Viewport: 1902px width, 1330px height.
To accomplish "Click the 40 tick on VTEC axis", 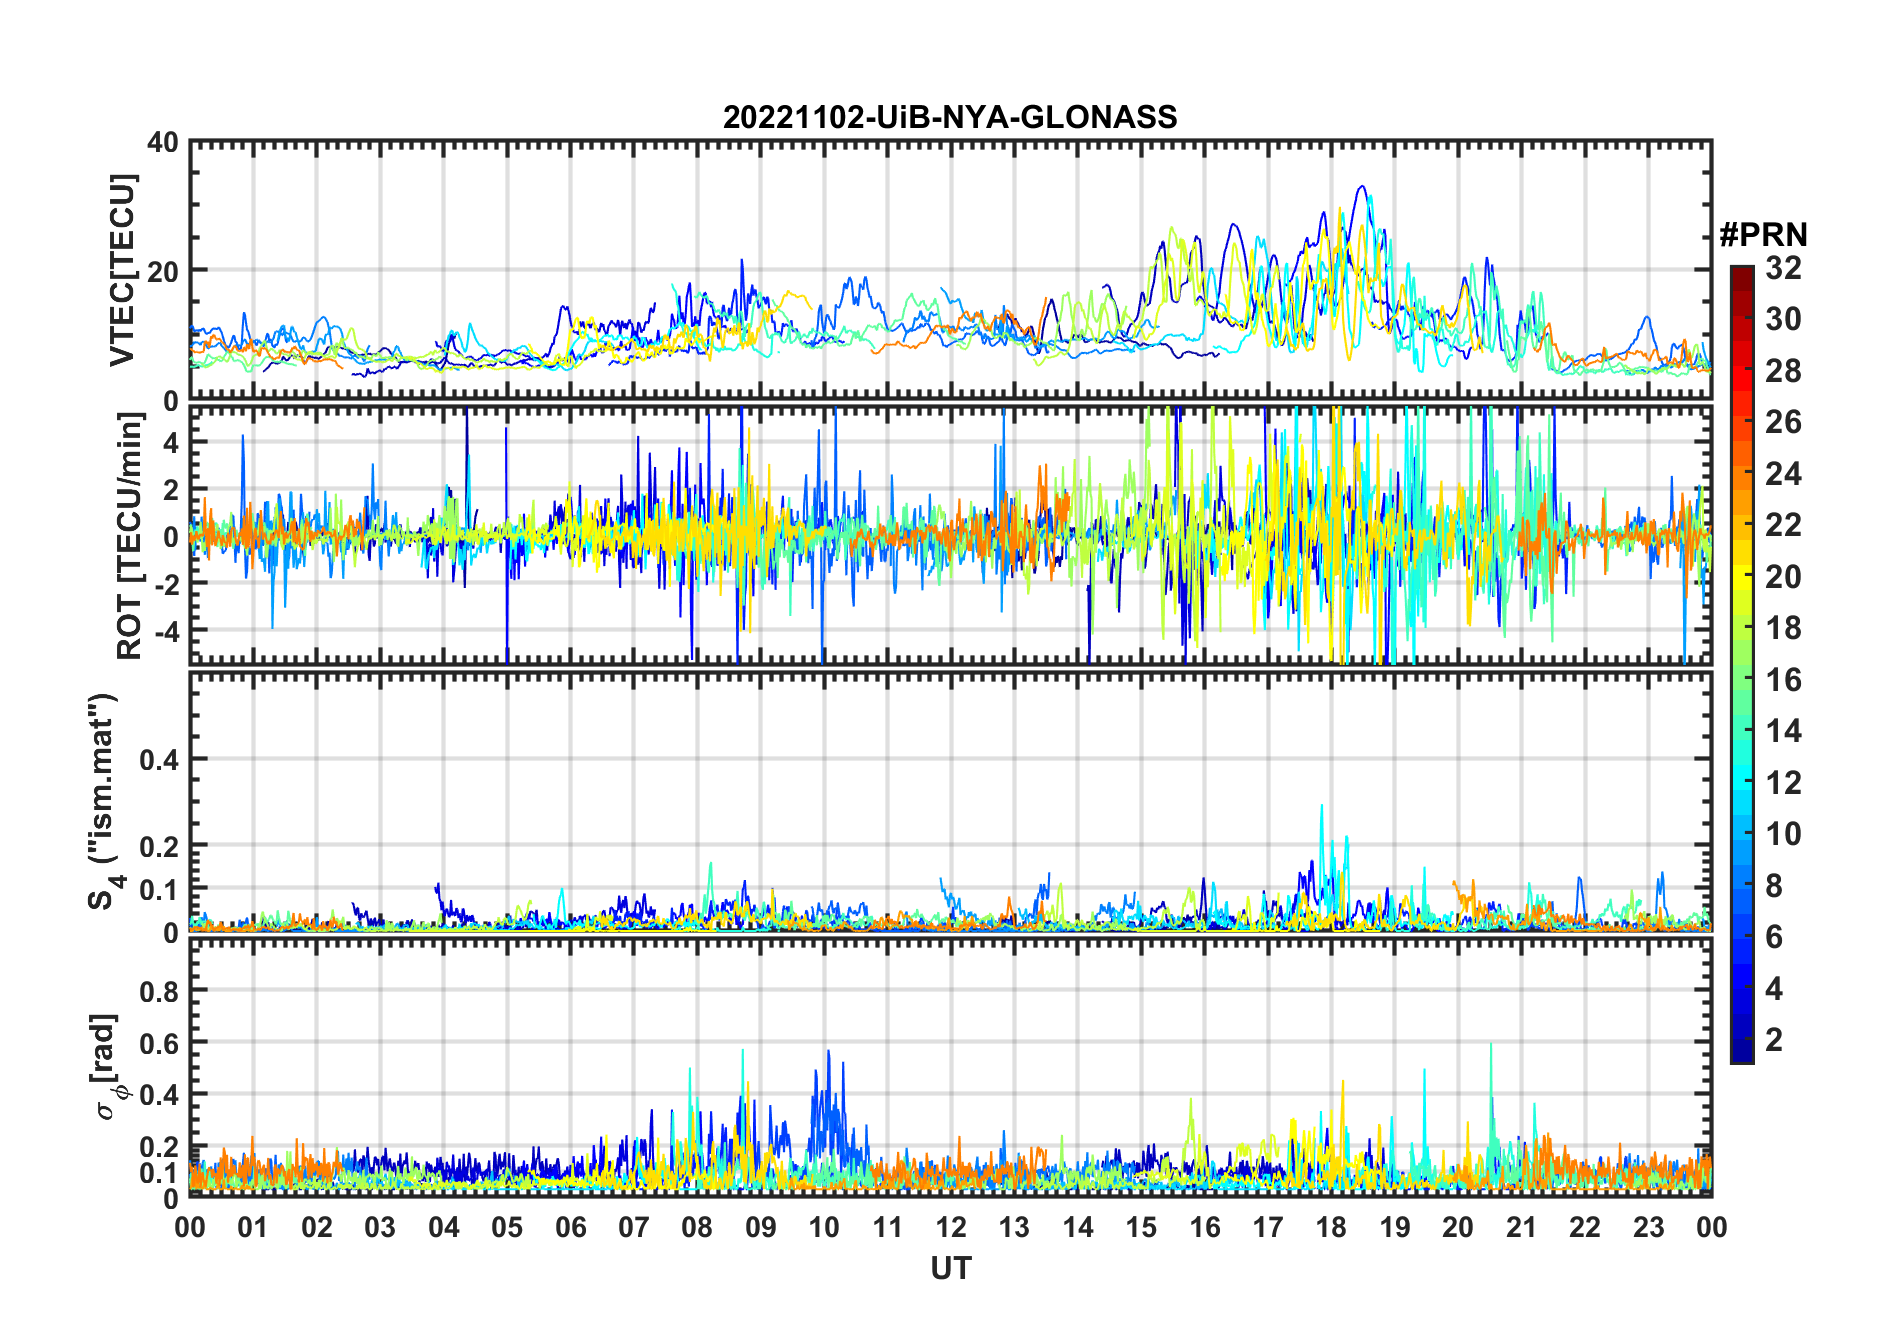I will coord(163,143).
